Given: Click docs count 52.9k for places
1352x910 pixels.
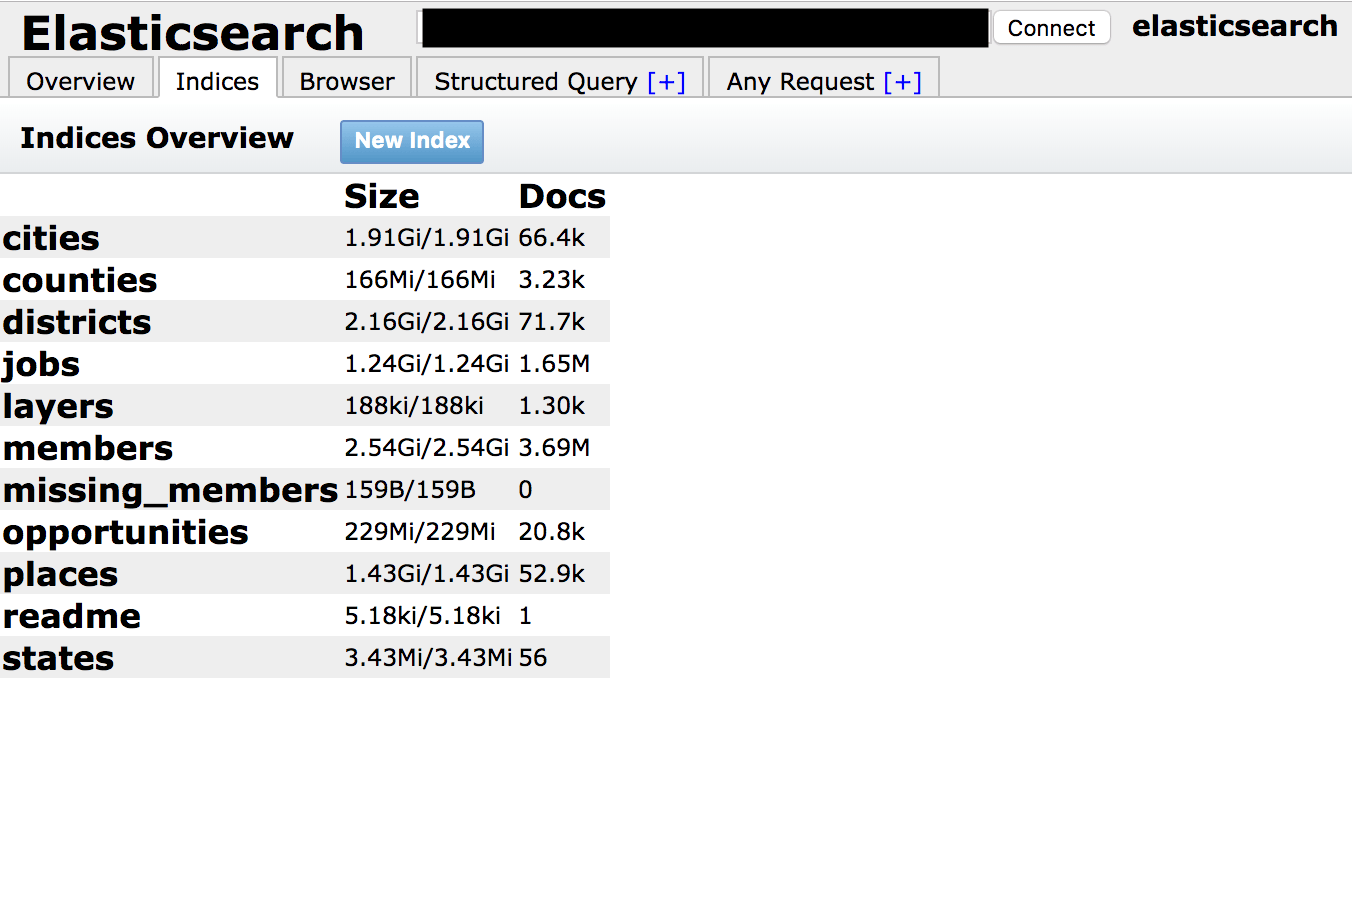Looking at the screenshot, I should 552,574.
